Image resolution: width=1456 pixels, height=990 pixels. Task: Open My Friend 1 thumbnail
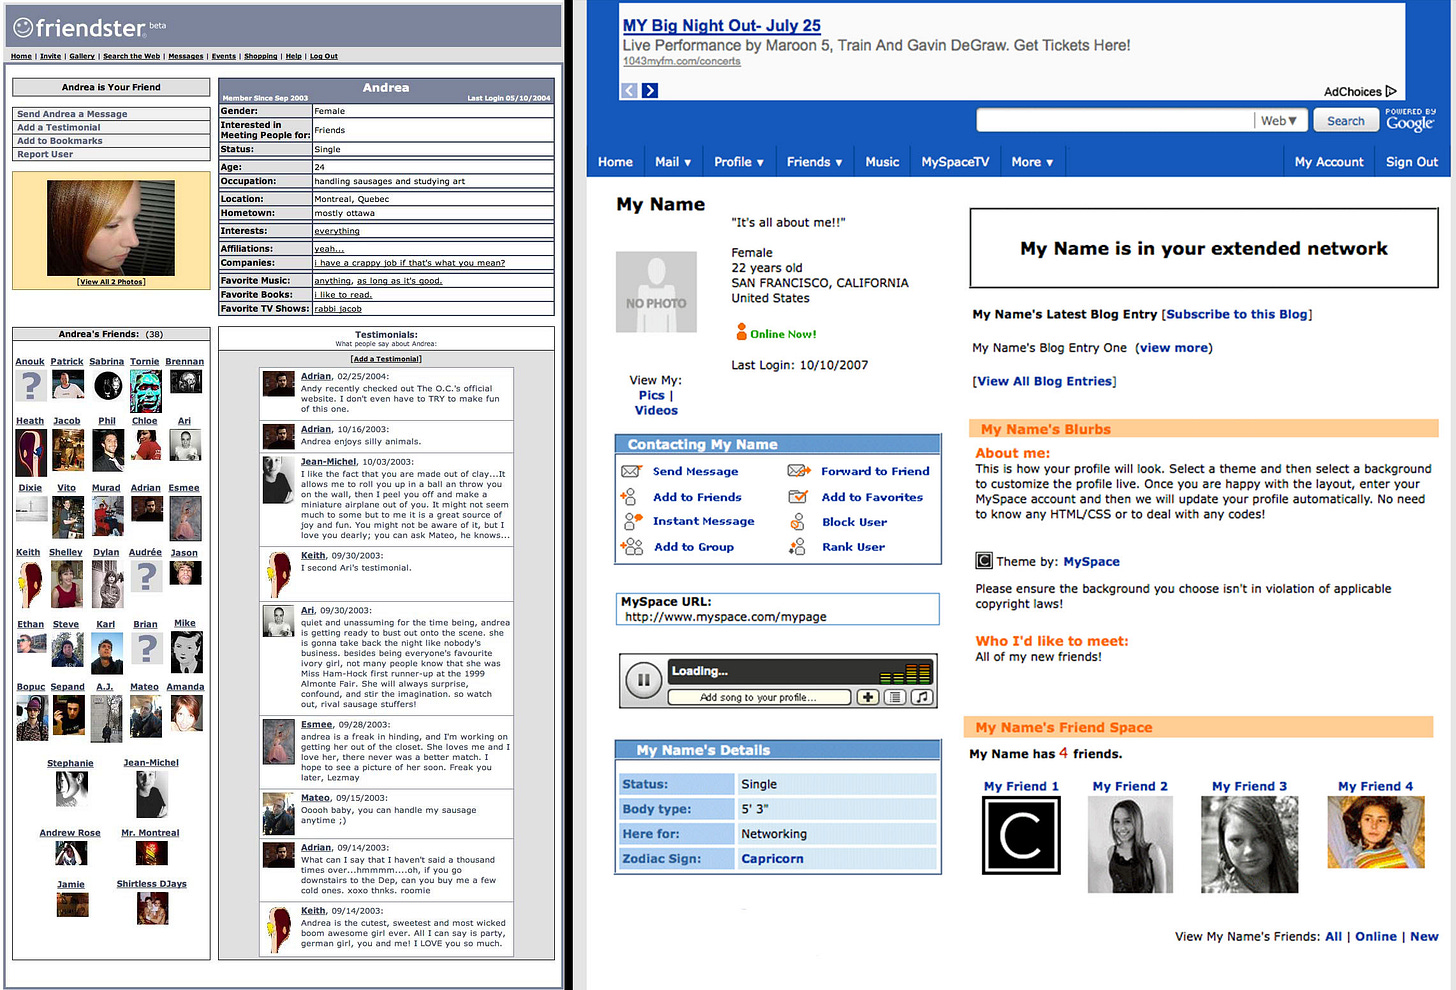coord(1021,835)
